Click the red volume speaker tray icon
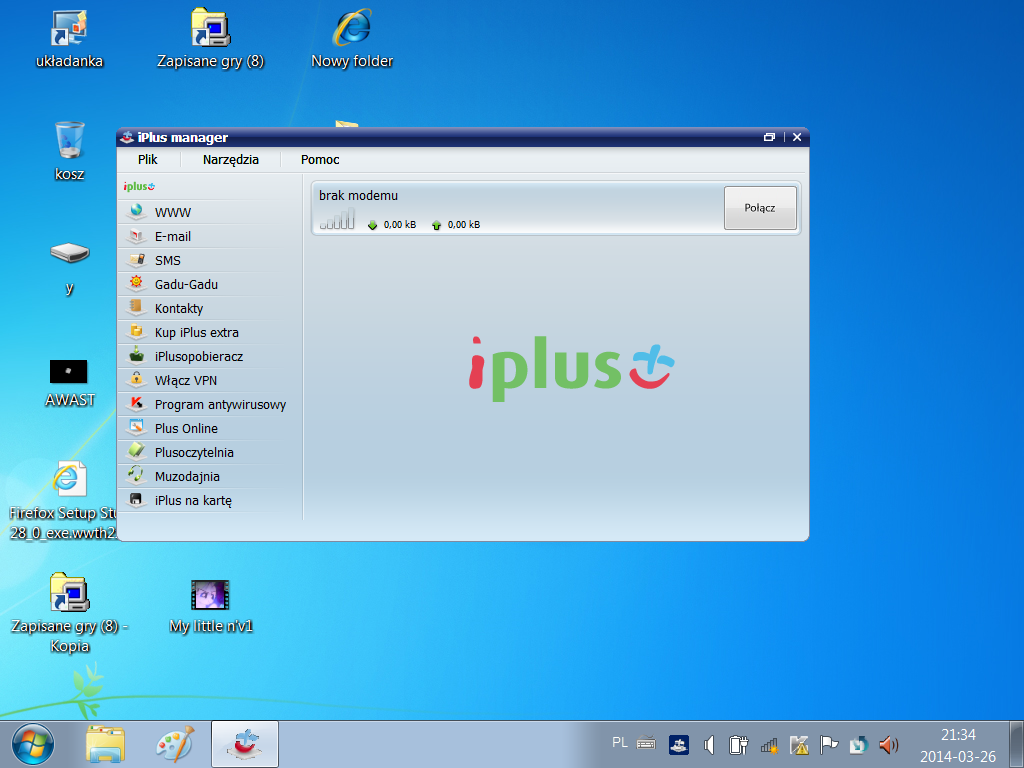Screen dimensions: 1024x768 888,744
